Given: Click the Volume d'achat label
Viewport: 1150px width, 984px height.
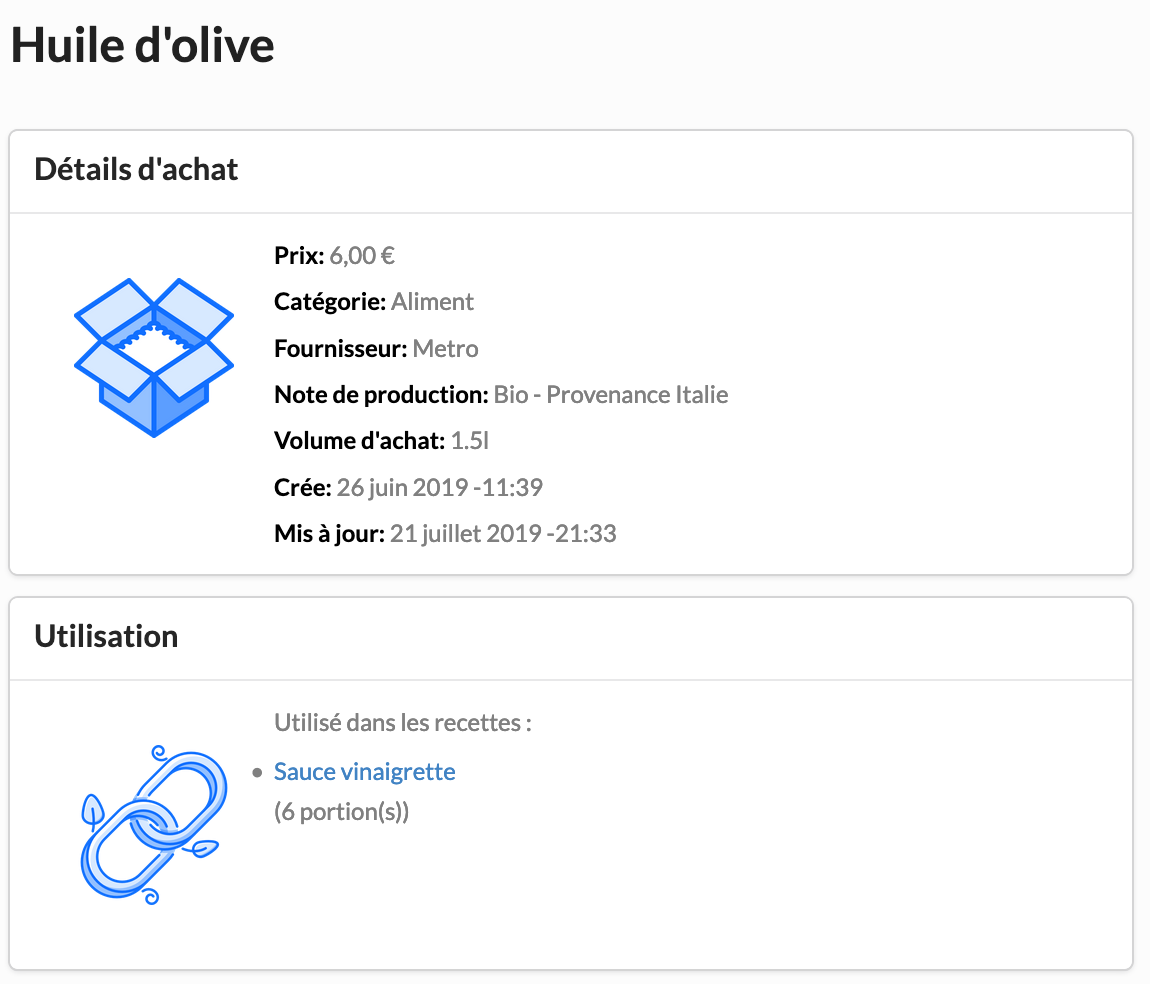Looking at the screenshot, I should (359, 441).
